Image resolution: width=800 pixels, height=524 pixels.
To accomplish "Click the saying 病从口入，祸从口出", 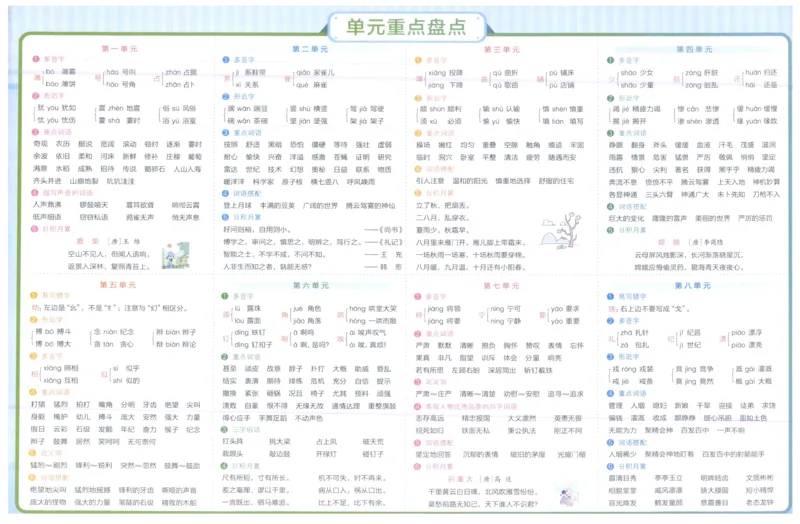I will (x=353, y=490).
